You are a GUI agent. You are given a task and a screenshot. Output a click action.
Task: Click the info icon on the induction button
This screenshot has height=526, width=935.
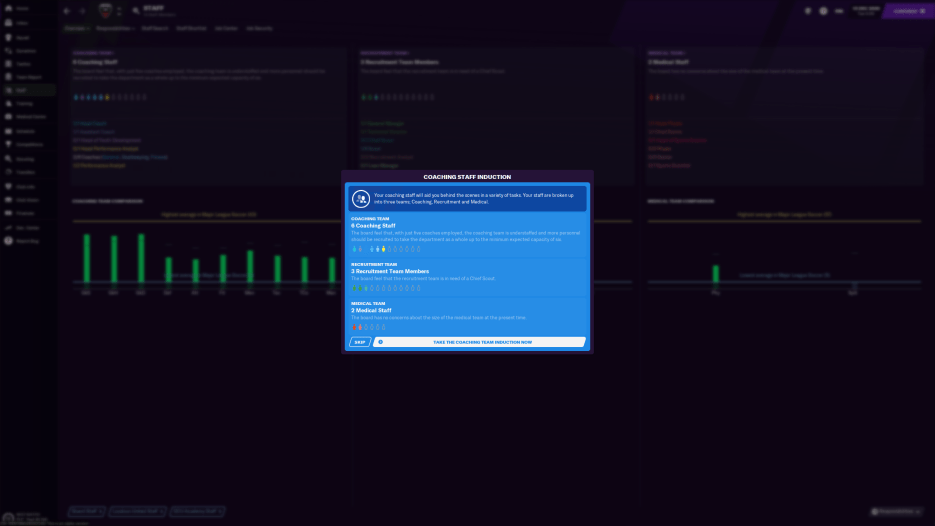pos(380,342)
